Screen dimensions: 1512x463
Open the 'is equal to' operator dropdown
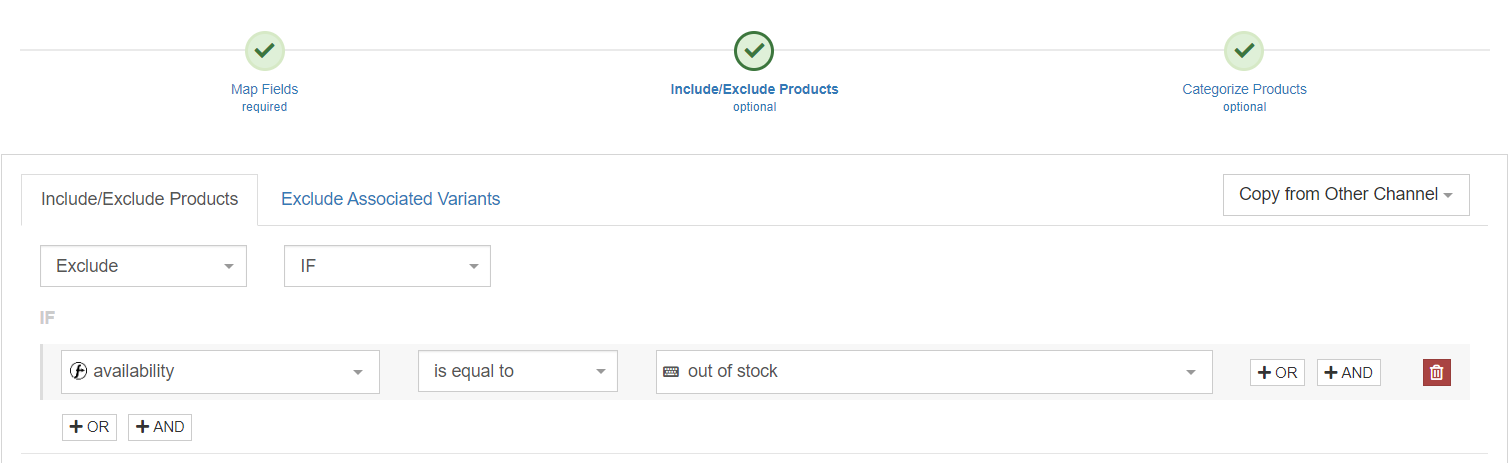coord(517,371)
